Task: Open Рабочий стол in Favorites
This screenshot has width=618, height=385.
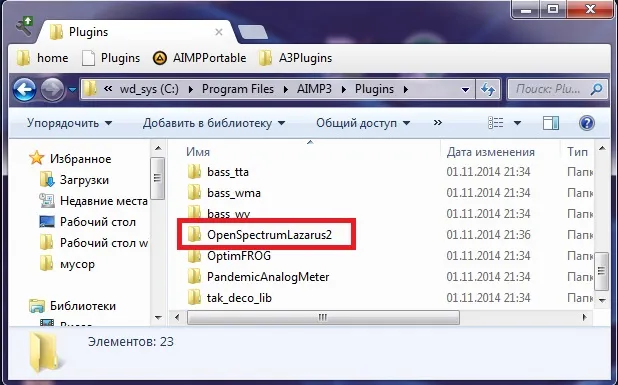Action: (x=98, y=222)
